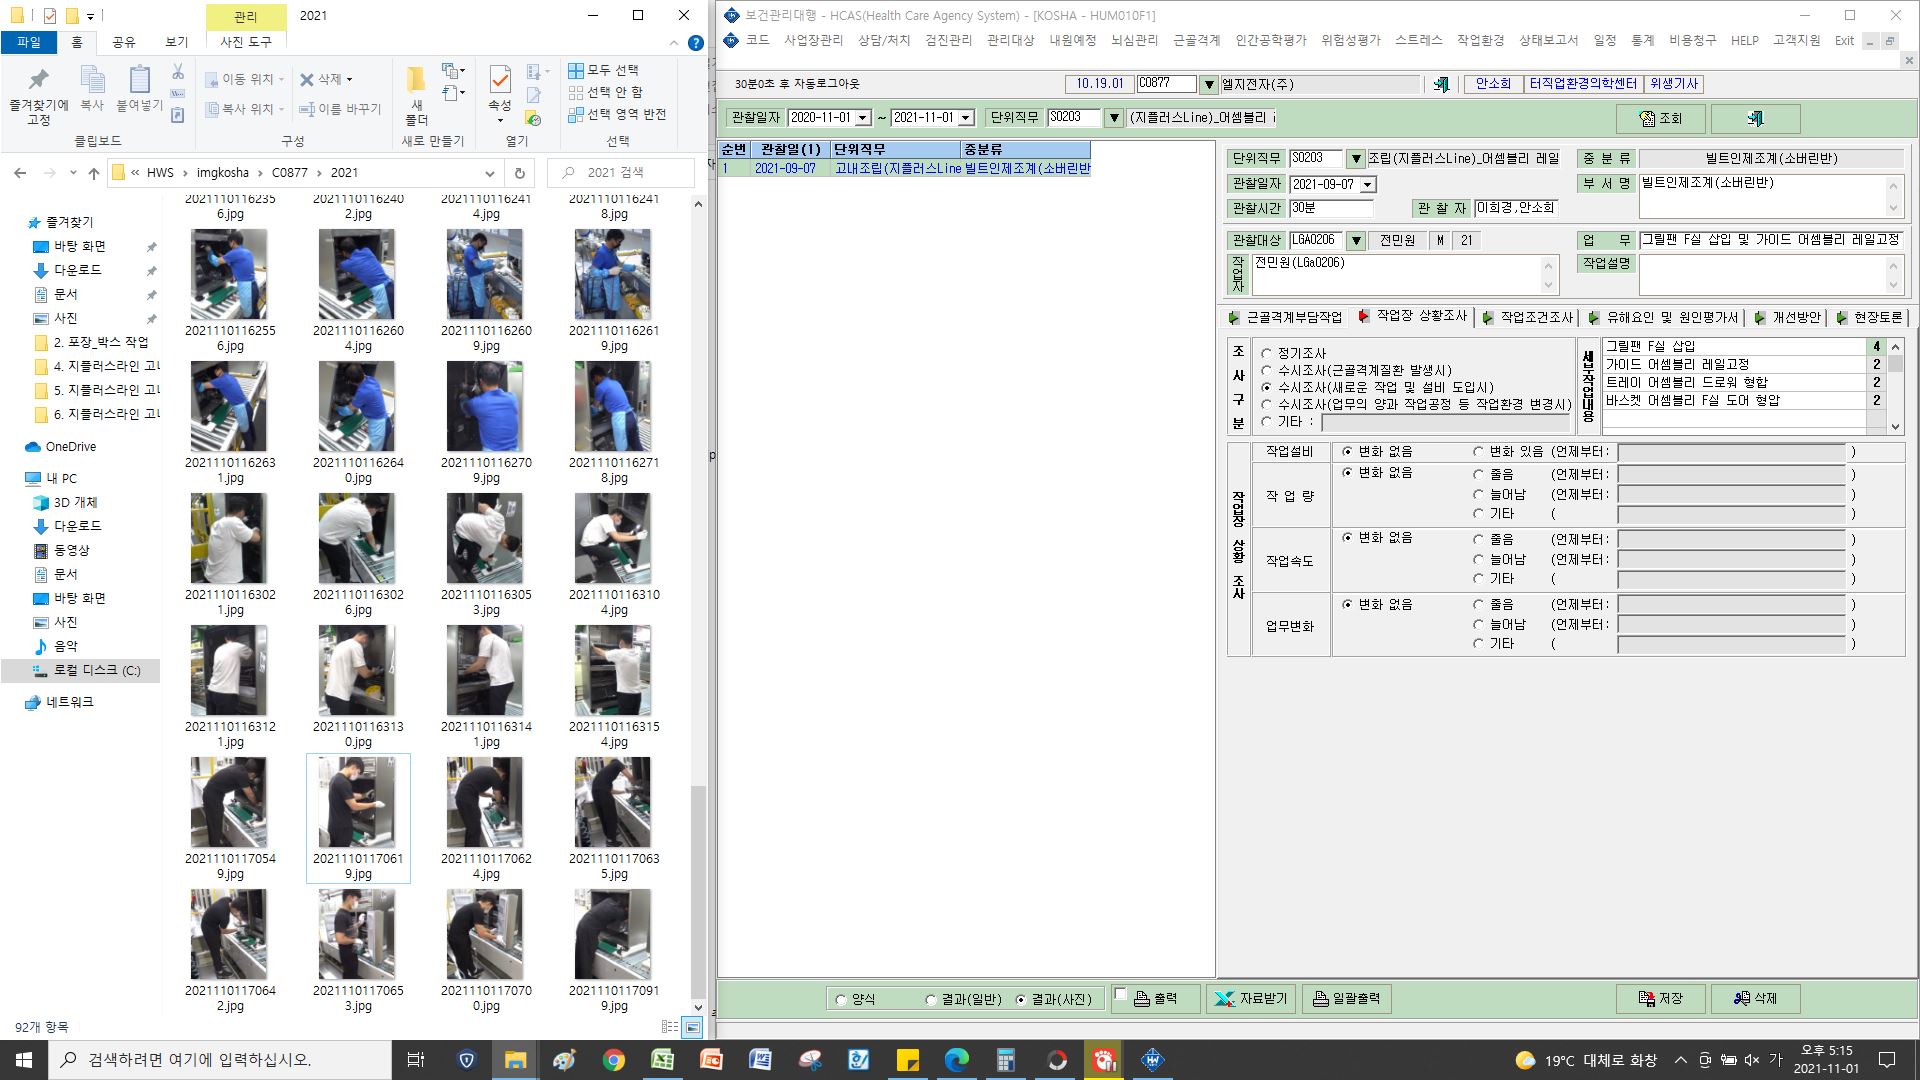Switch to the 작업조건조사 tab

(1528, 317)
